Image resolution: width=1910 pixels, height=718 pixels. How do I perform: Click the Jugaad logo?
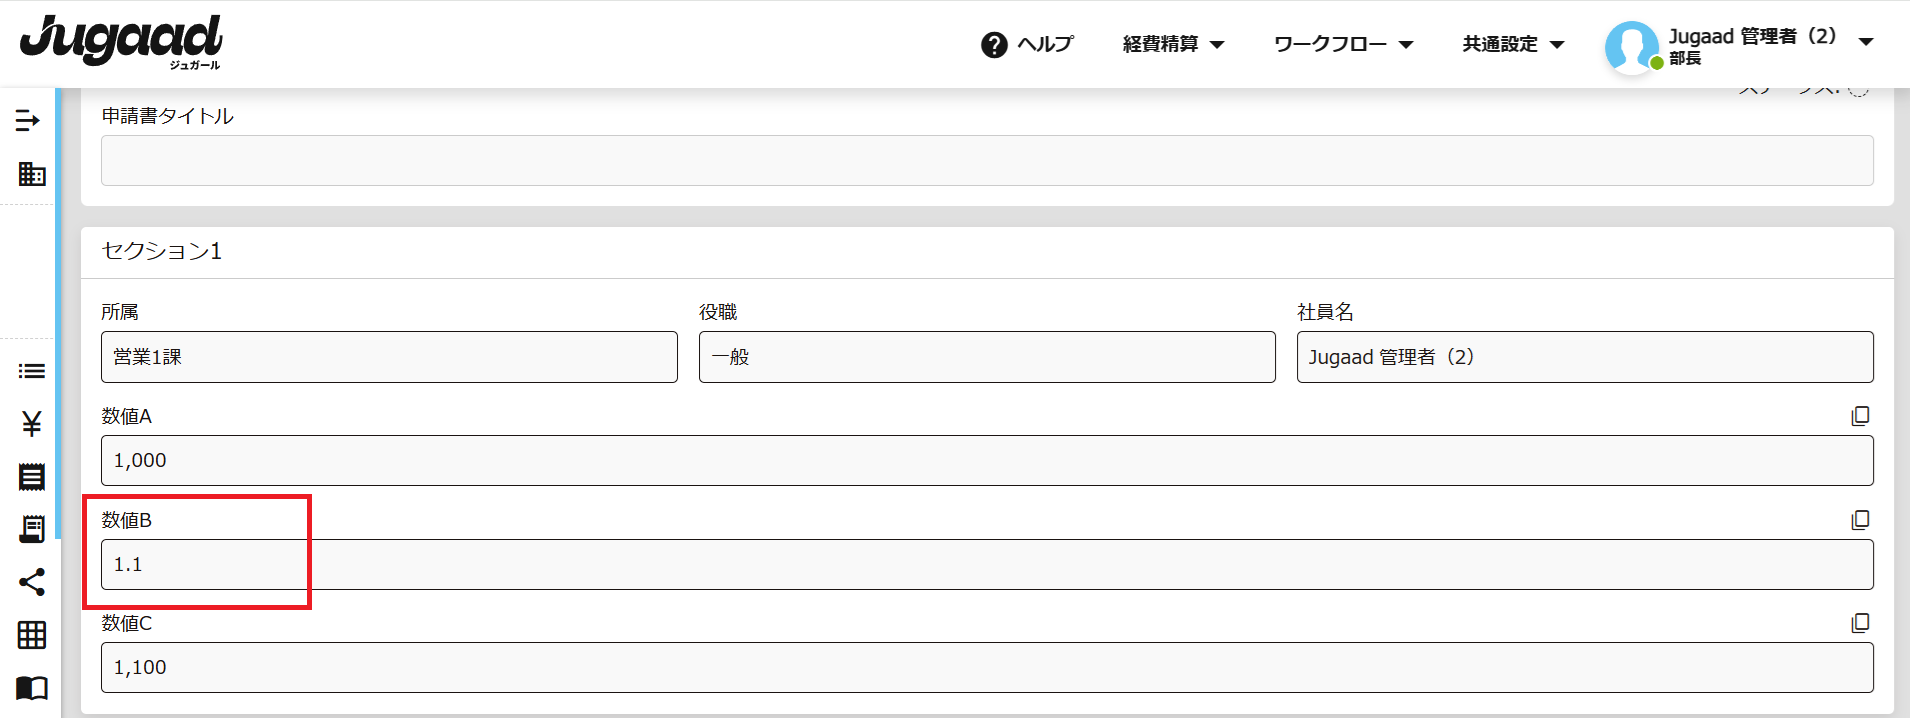tap(121, 42)
